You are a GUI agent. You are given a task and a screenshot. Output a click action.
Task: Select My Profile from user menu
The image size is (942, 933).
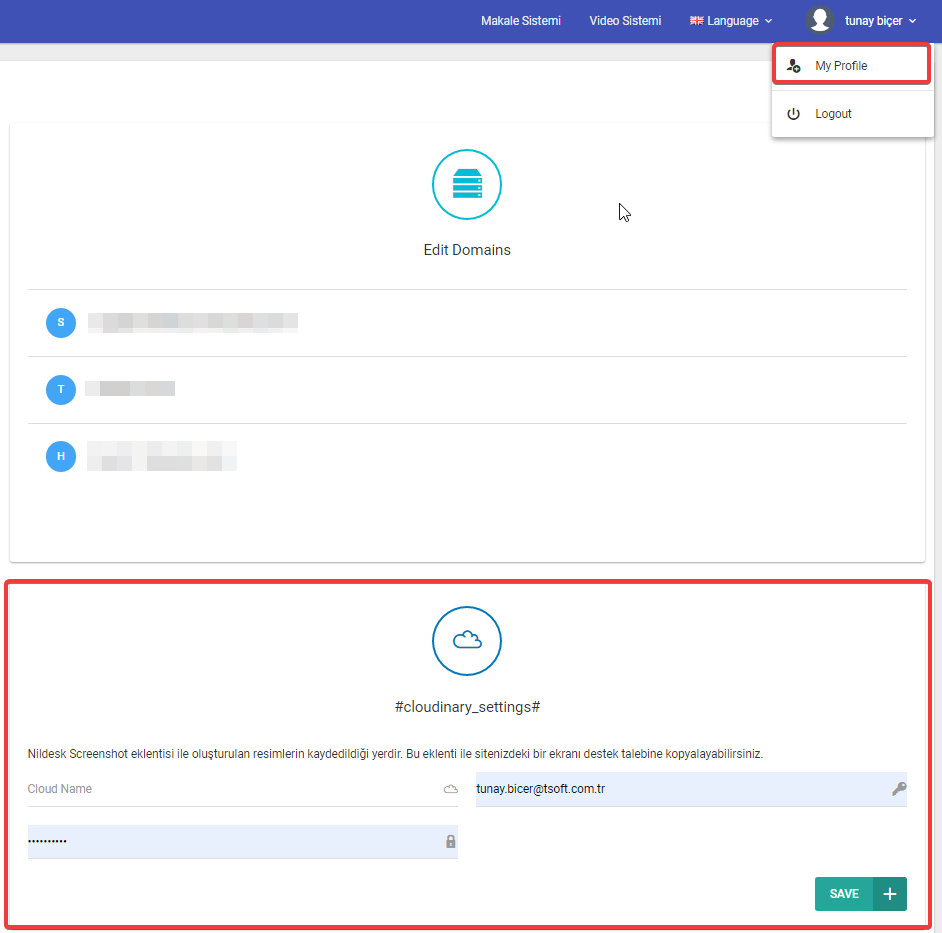[x=841, y=66]
